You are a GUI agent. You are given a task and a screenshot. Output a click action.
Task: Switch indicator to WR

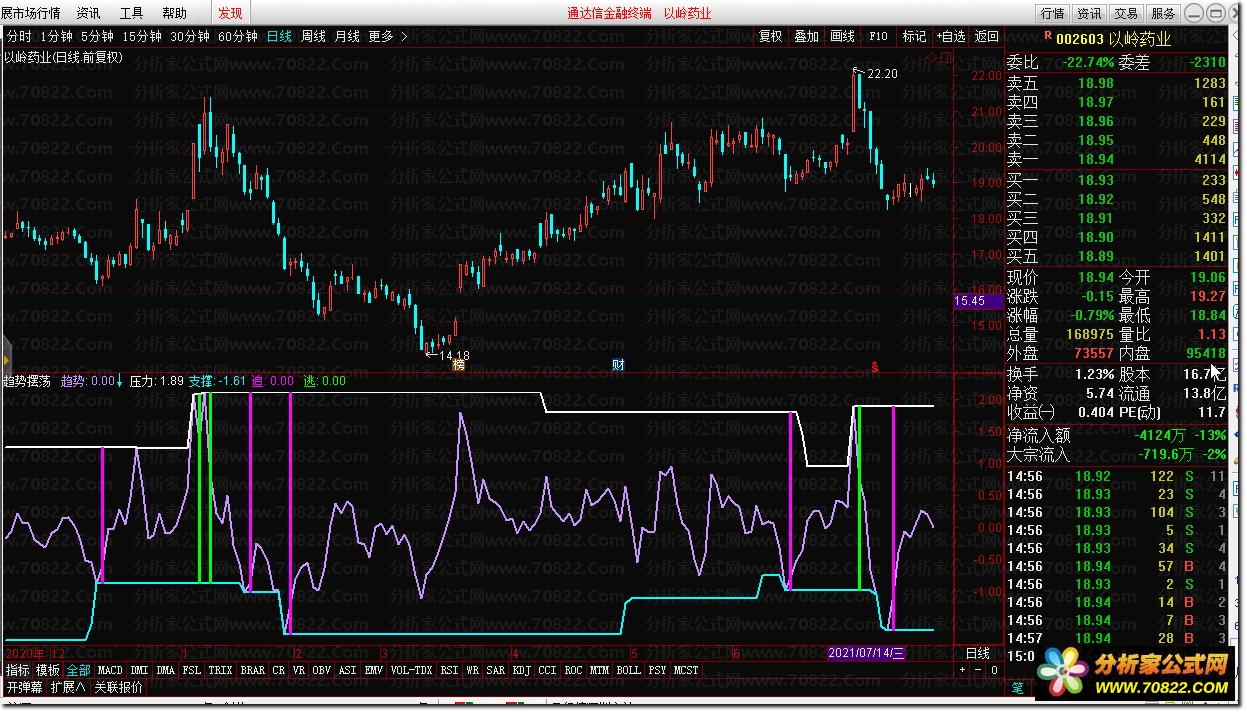click(x=474, y=670)
